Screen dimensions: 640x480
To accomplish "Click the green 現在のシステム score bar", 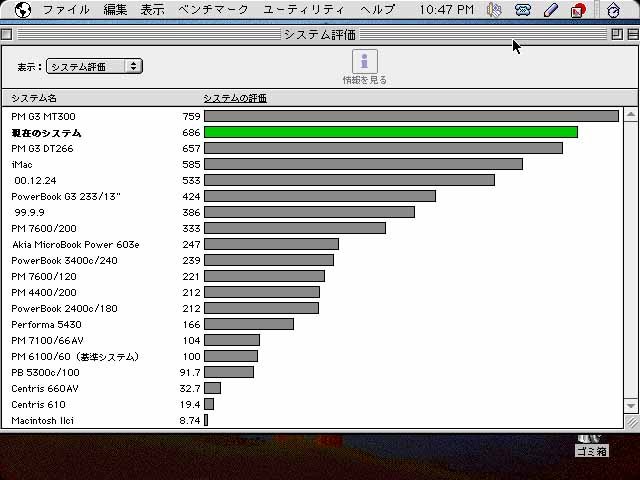I will pyautogui.click(x=391, y=132).
